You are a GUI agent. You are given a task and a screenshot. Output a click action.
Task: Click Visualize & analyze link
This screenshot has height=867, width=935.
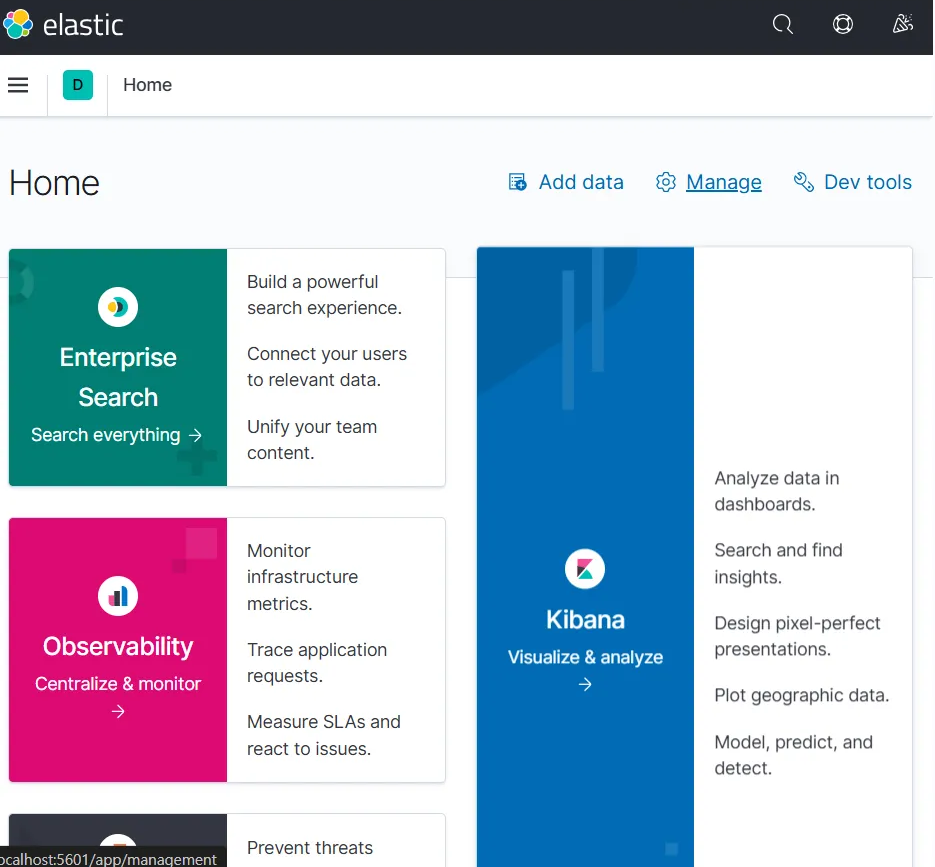click(x=585, y=657)
